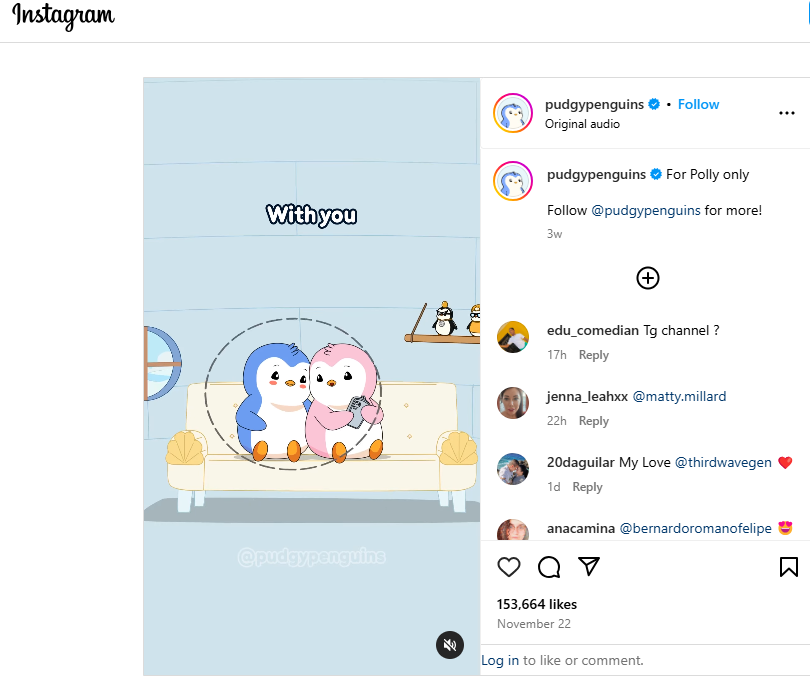Click the verified badge in caption
Screen dimensions: 810x691
(x=656, y=175)
